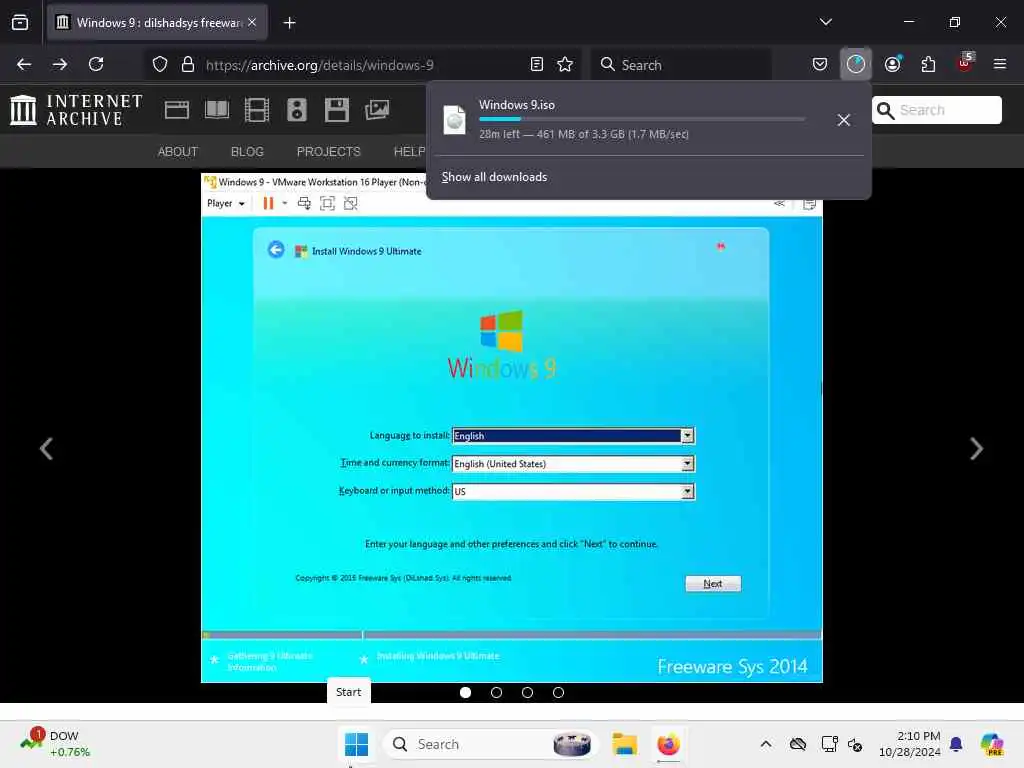Select first carousel dot
The image size is (1024, 768).
[x=466, y=692]
